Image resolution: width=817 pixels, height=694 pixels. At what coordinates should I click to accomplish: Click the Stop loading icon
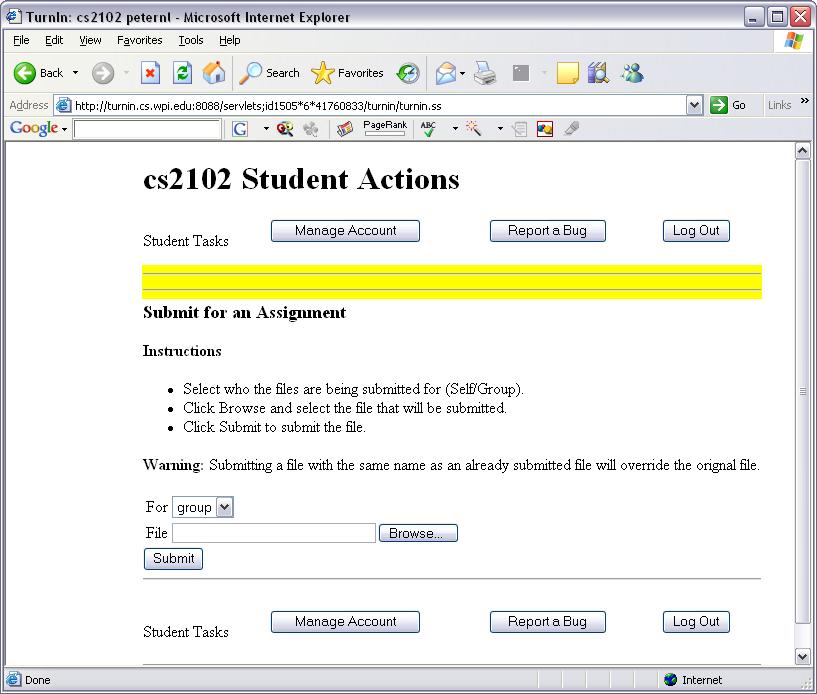coord(150,73)
